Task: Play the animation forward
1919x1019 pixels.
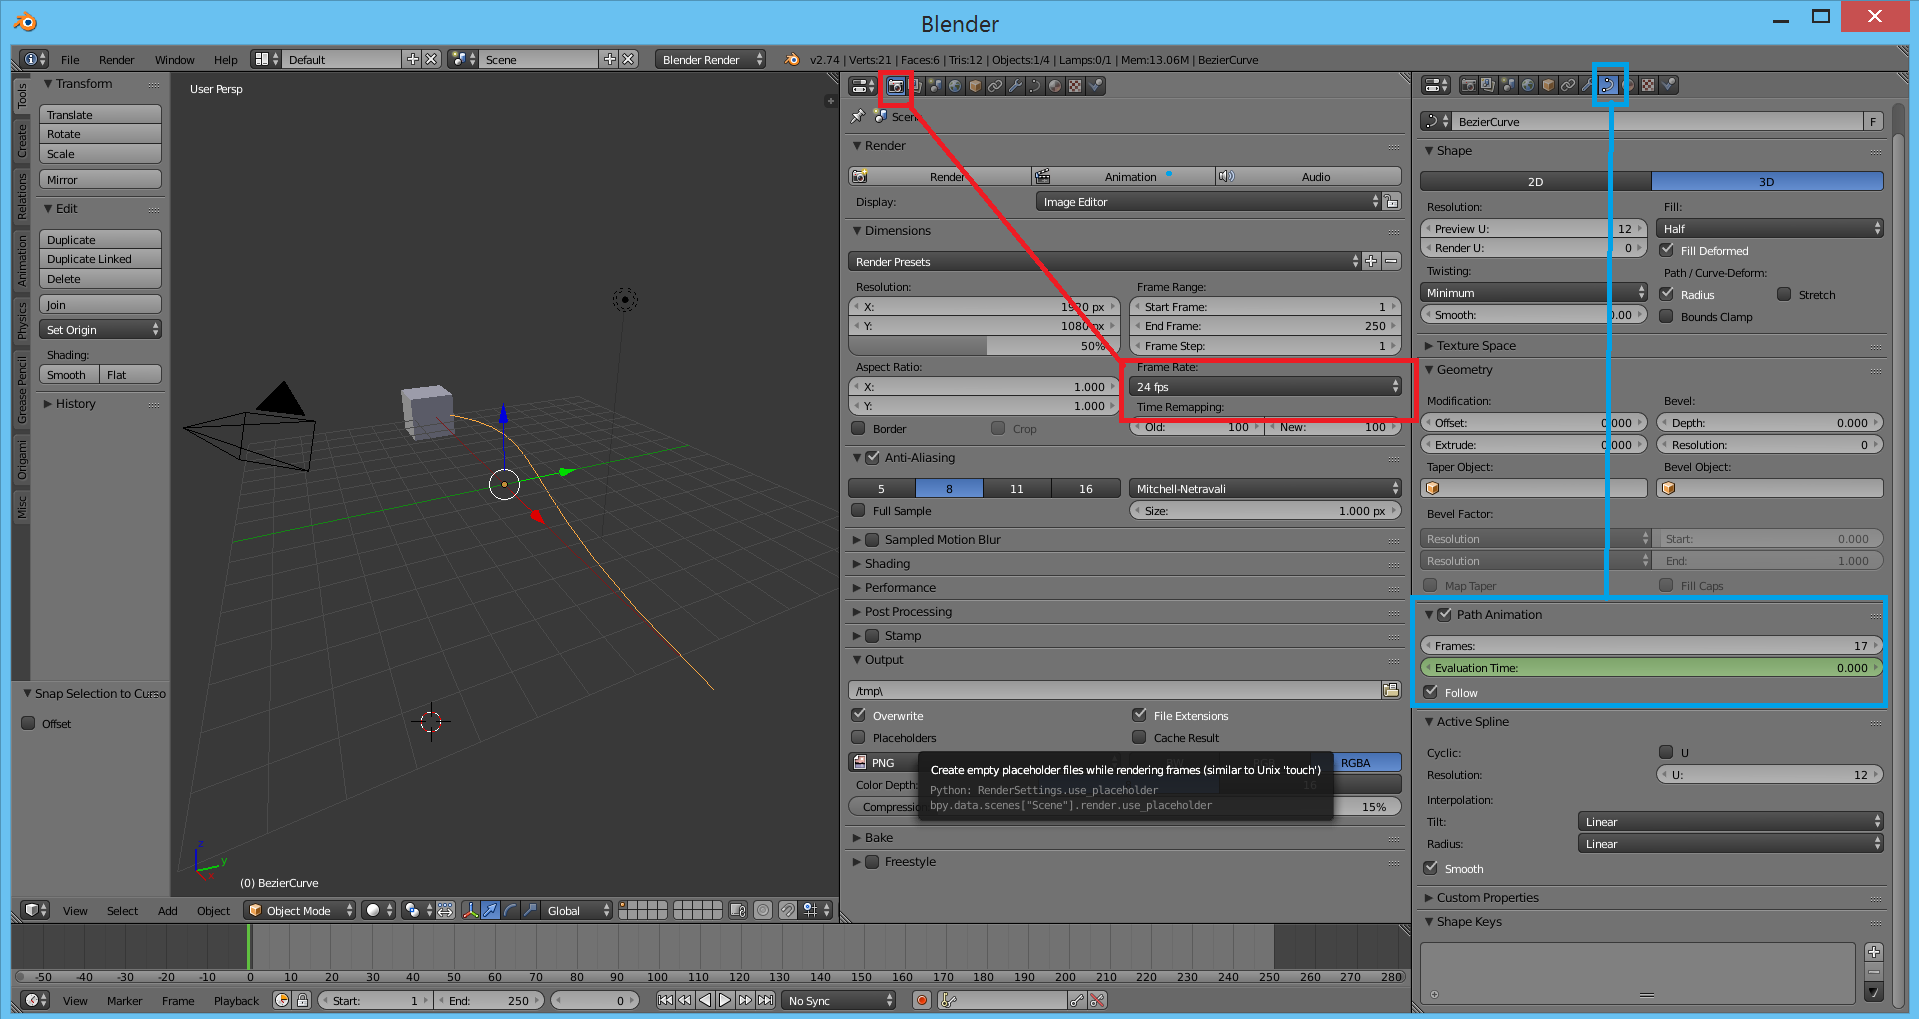Action: pos(725,1000)
